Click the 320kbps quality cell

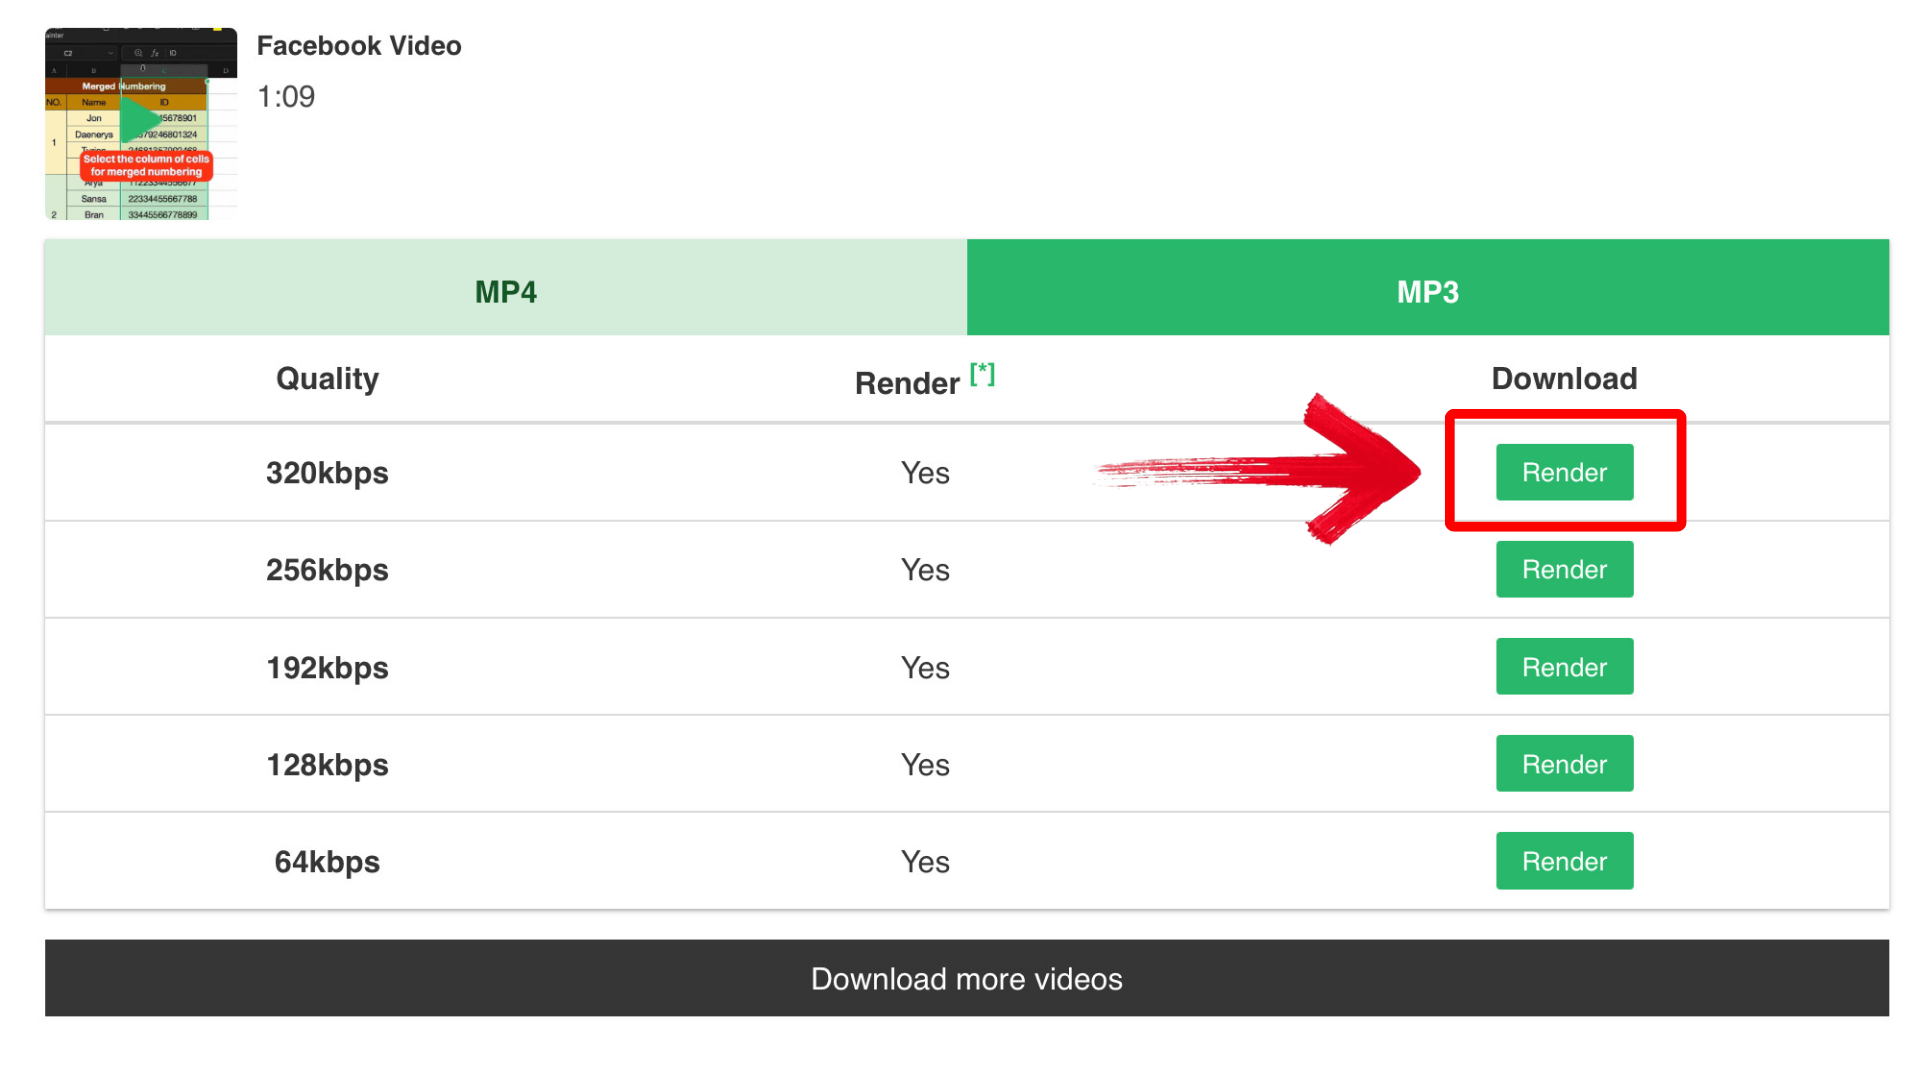pyautogui.click(x=327, y=473)
